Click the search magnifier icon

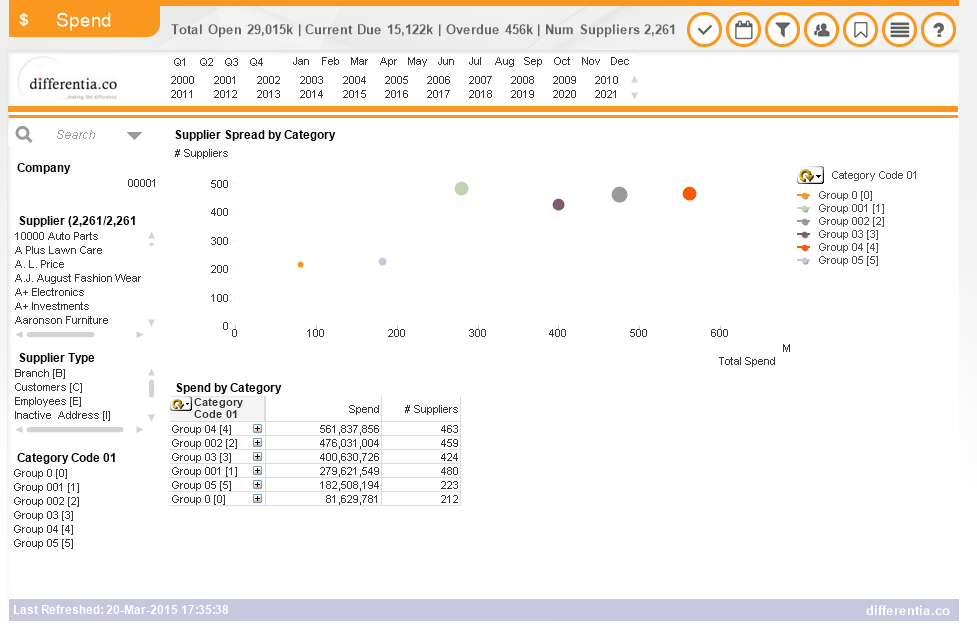pyautogui.click(x=24, y=134)
